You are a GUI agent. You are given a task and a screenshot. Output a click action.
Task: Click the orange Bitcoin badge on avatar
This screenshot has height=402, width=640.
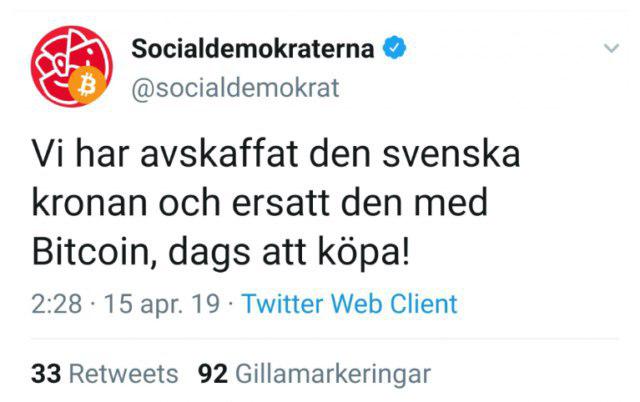pos(85,89)
